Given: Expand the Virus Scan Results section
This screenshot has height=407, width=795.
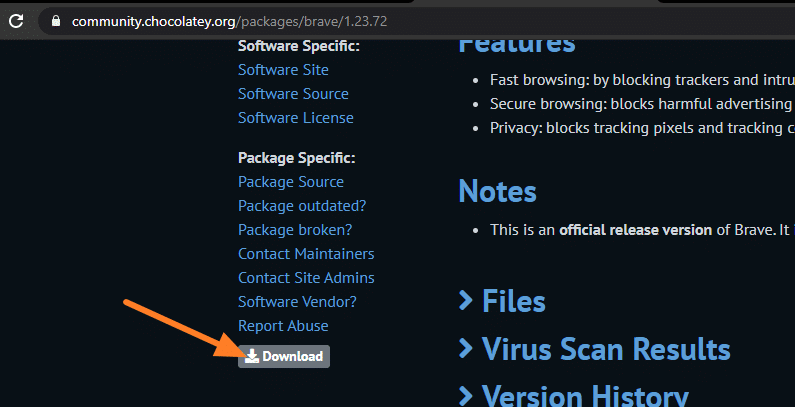Looking at the screenshot, I should pos(594,349).
